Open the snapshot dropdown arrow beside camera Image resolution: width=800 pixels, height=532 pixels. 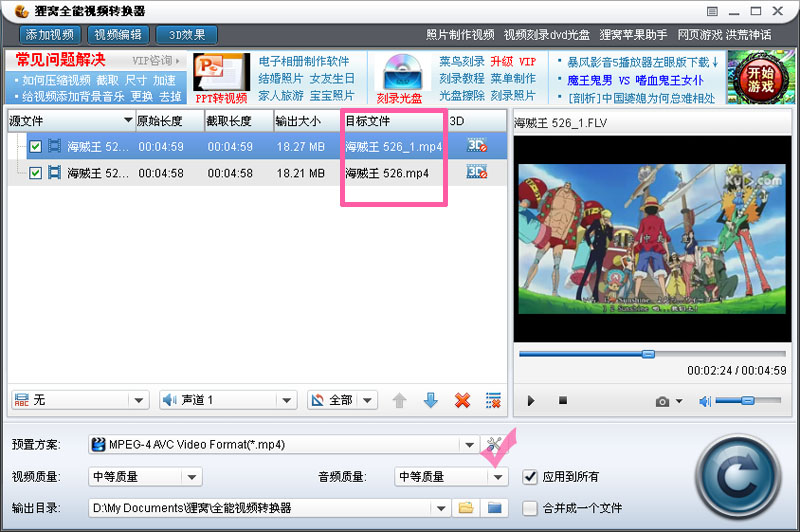click(679, 401)
